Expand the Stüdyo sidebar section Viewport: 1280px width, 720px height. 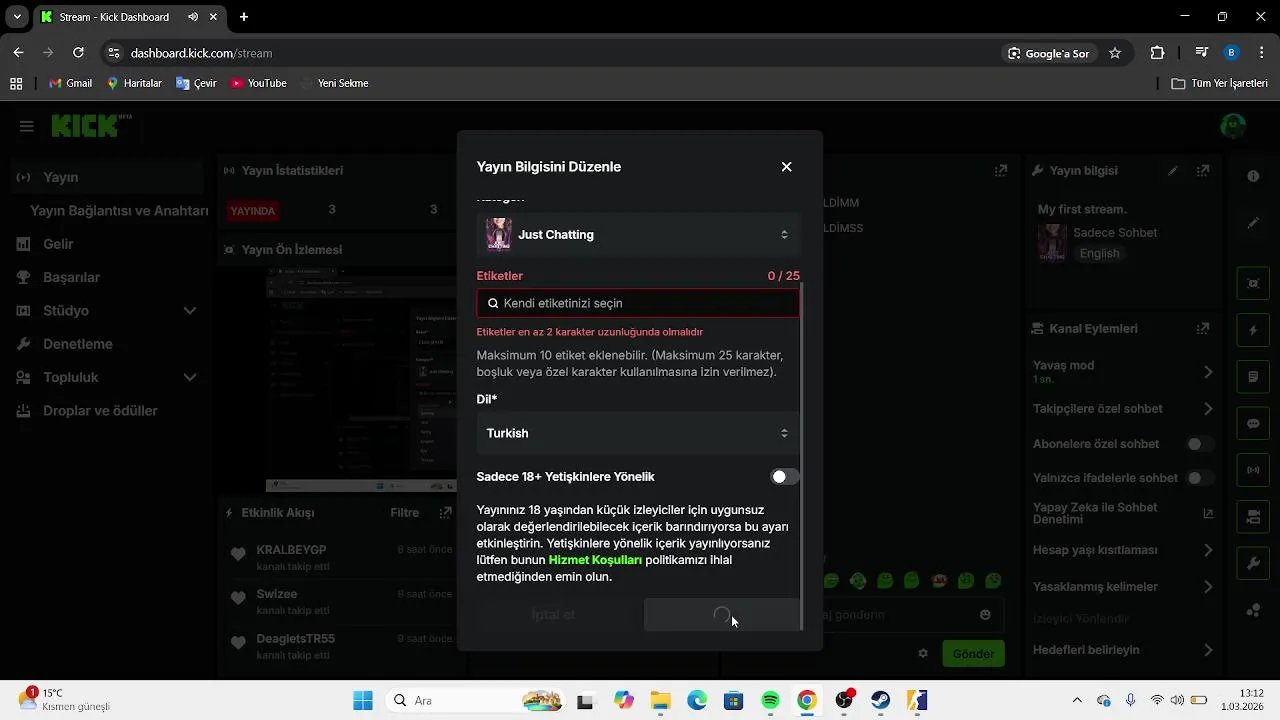point(106,311)
